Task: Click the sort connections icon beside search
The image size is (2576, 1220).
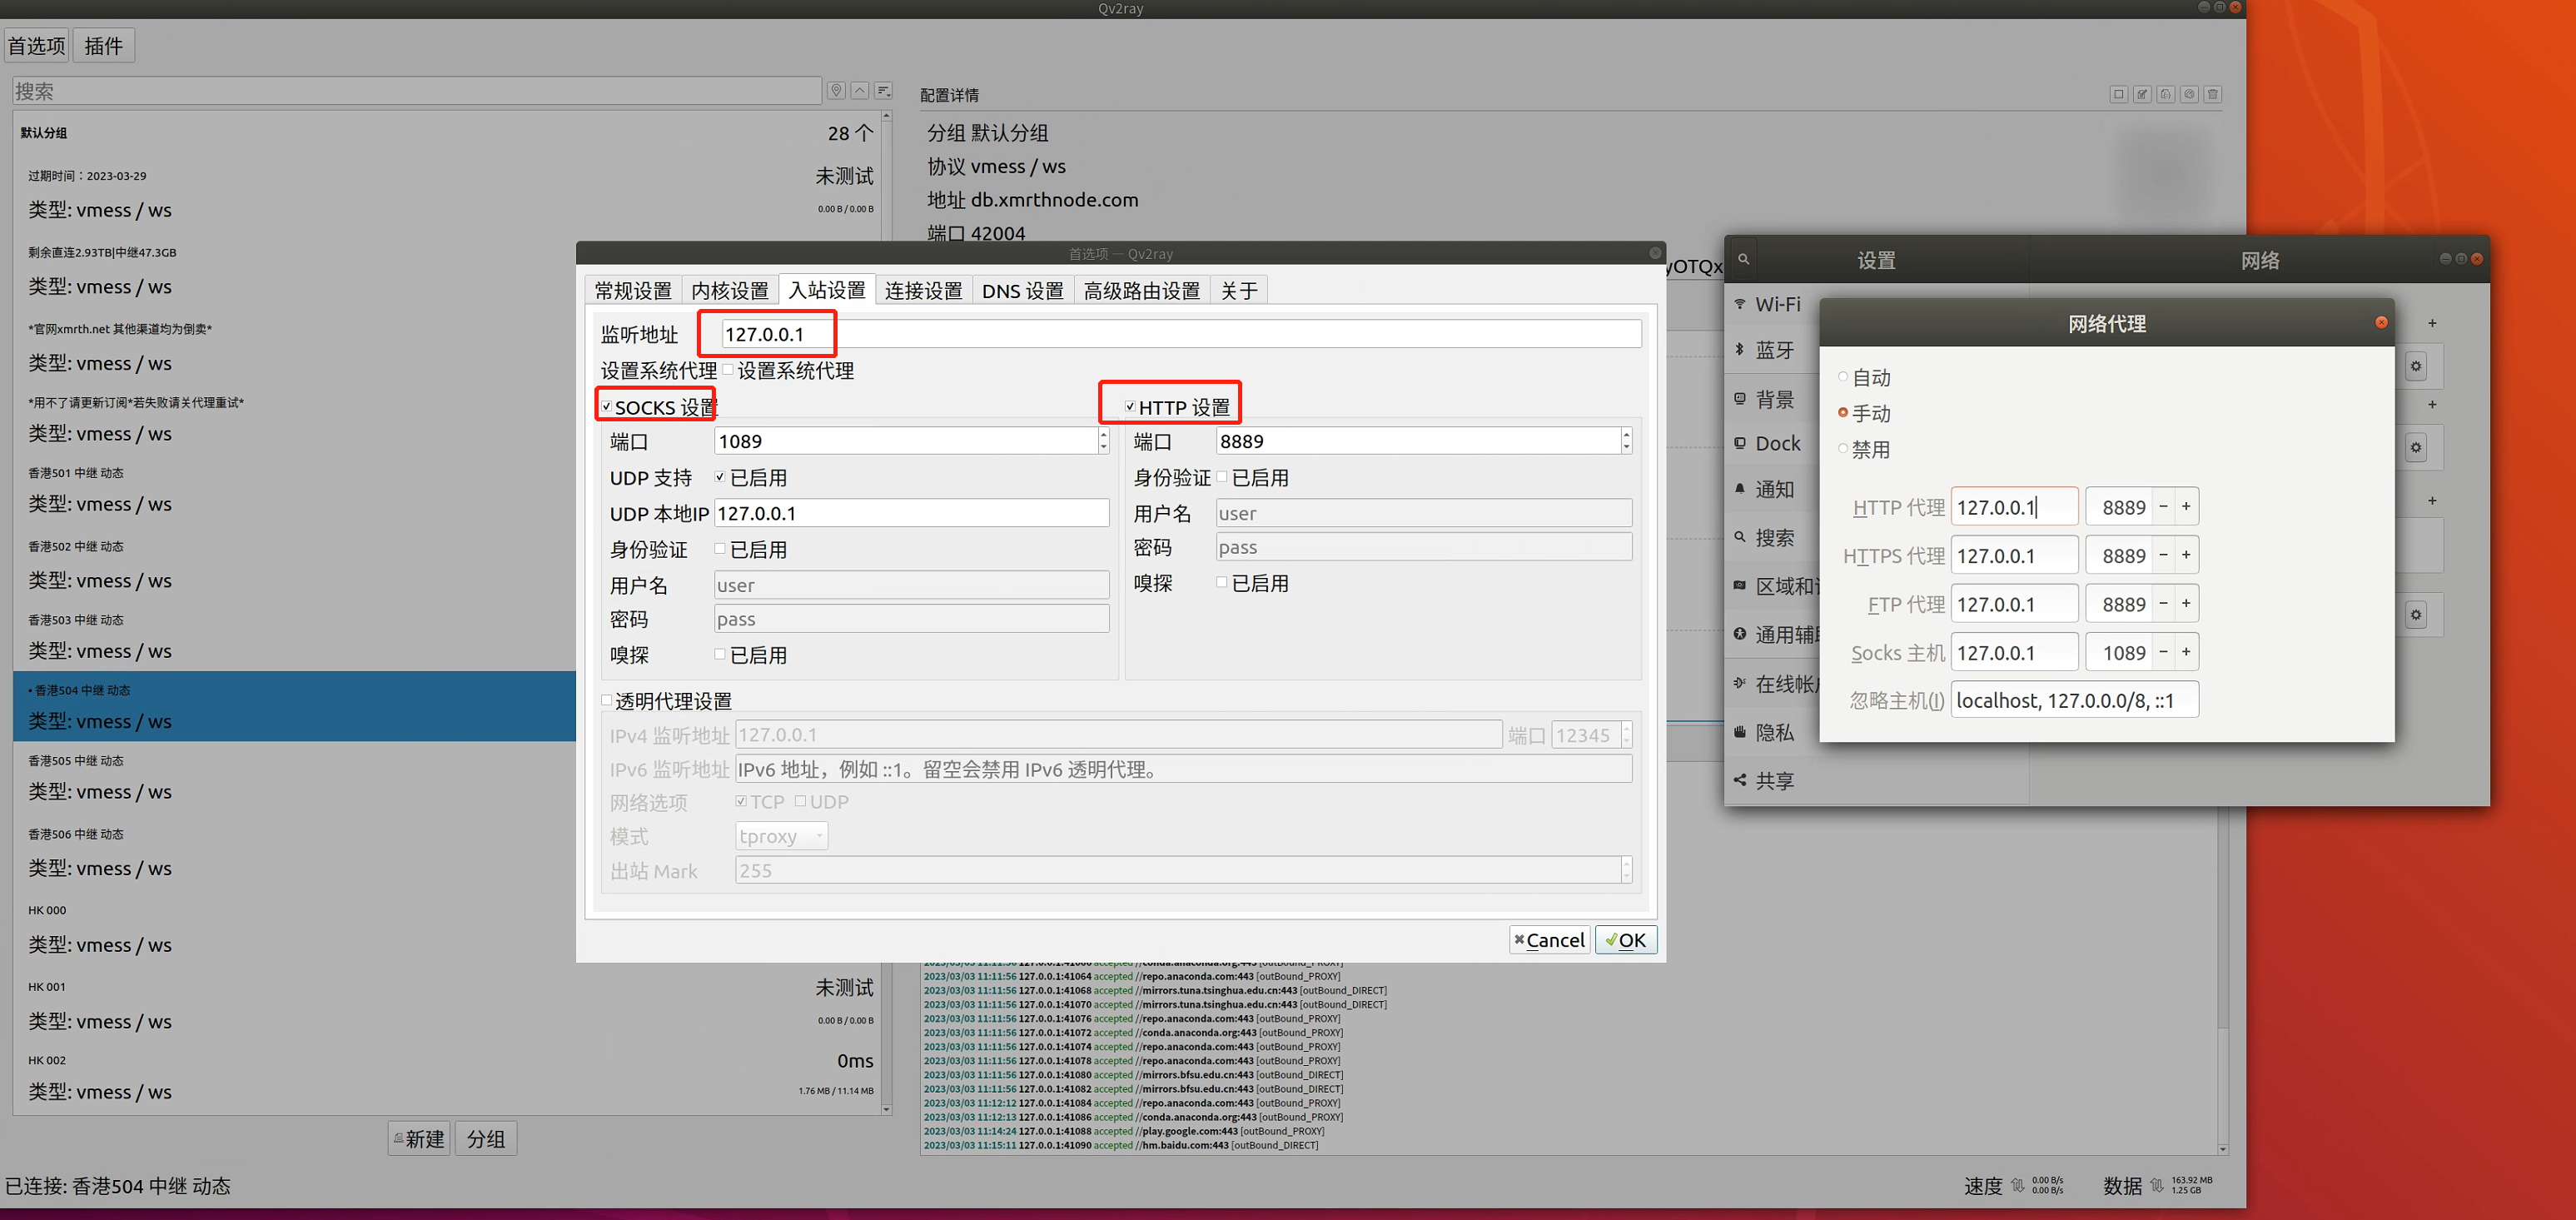Action: tap(883, 91)
